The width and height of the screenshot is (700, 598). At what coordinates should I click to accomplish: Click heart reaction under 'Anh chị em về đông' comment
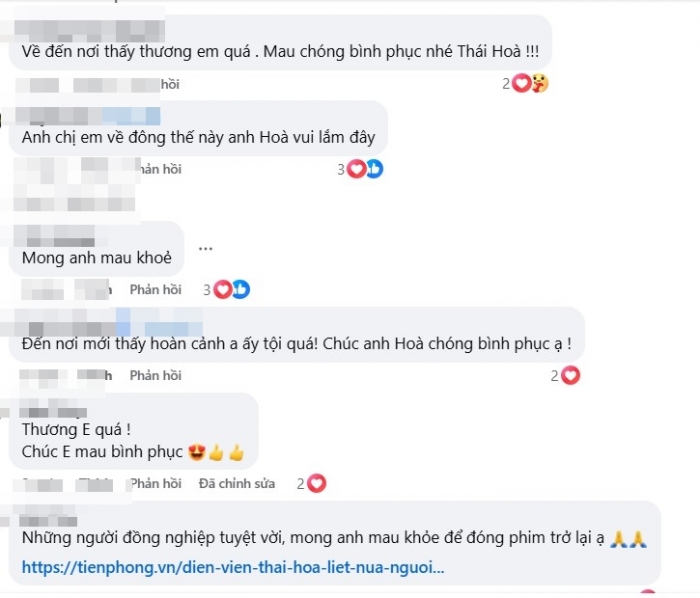point(356,169)
